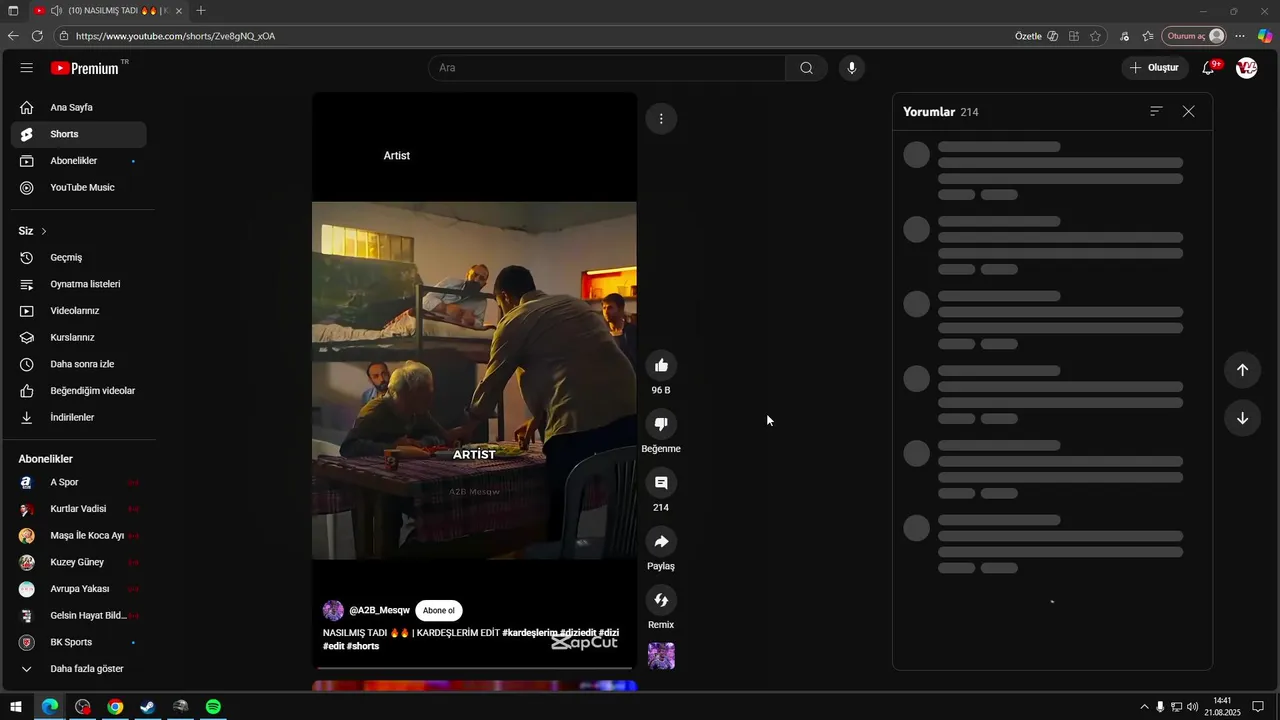
Task: Go to the previous Short with up arrow
Action: pos(1242,370)
